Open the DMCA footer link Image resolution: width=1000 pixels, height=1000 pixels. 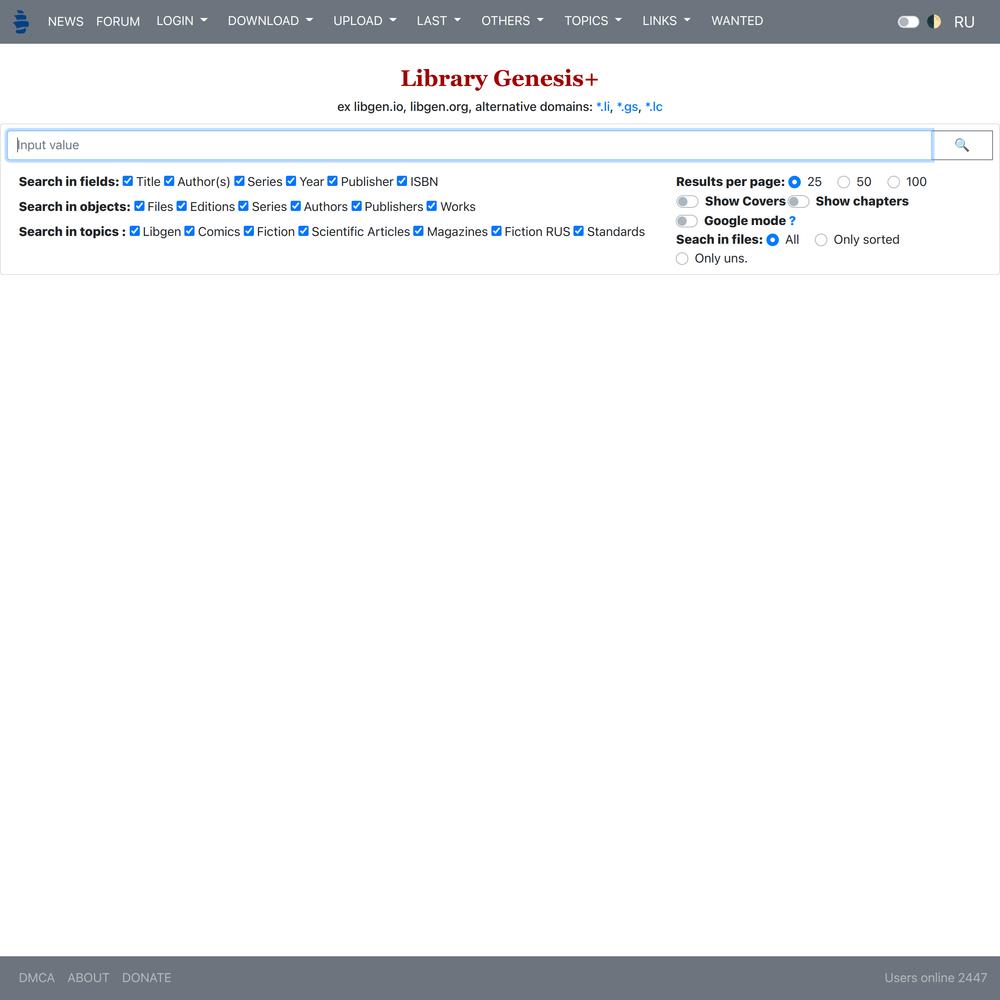pyautogui.click(x=36, y=978)
